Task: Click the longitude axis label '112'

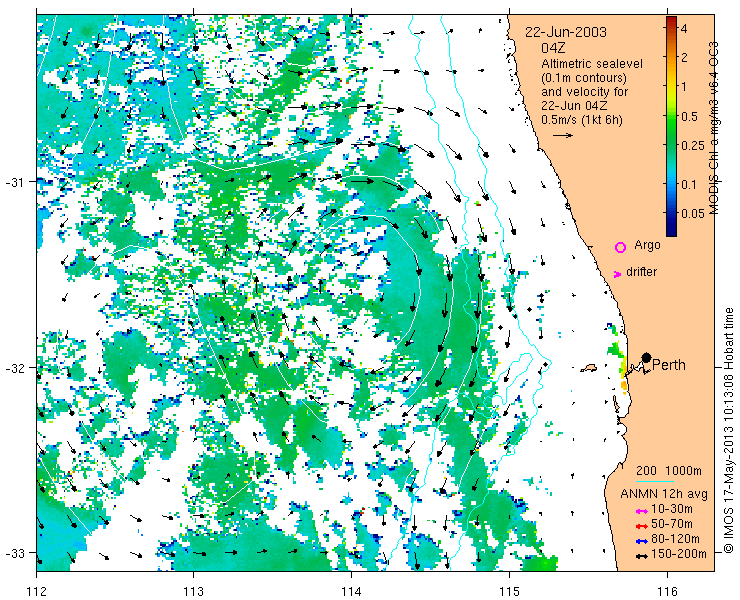Action: (x=36, y=591)
